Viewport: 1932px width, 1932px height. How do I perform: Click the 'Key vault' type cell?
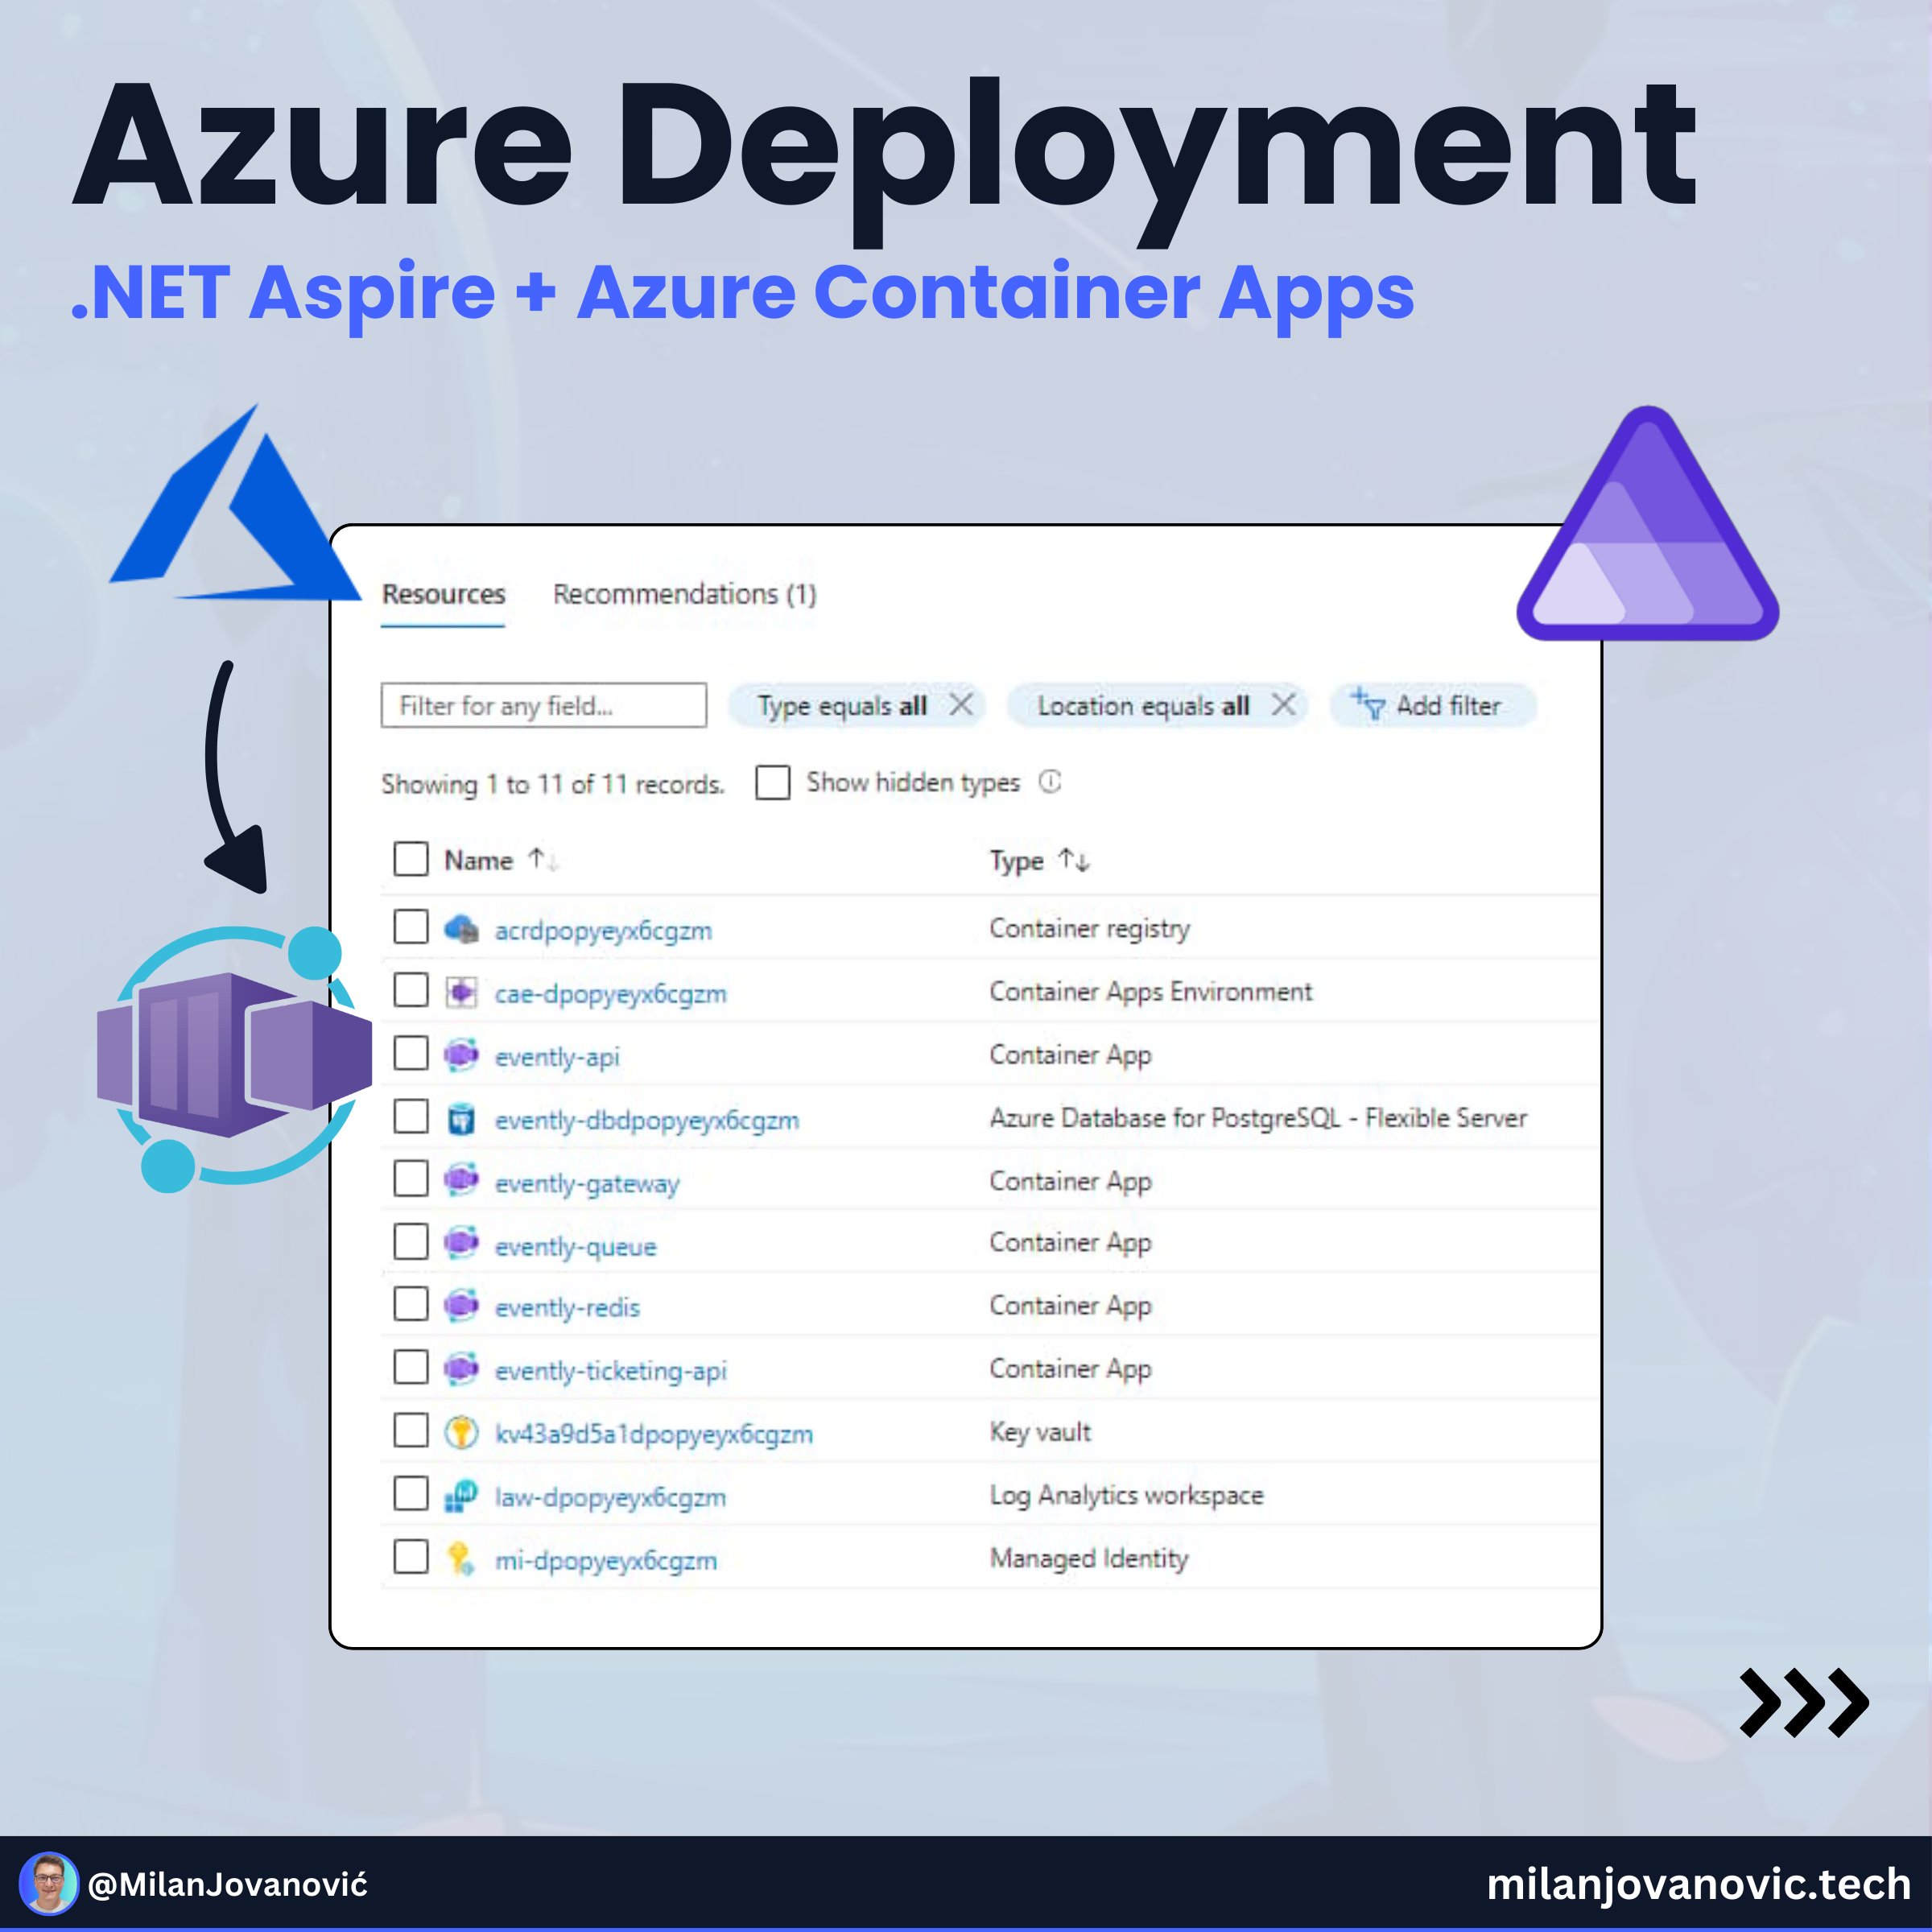coord(1040,1432)
